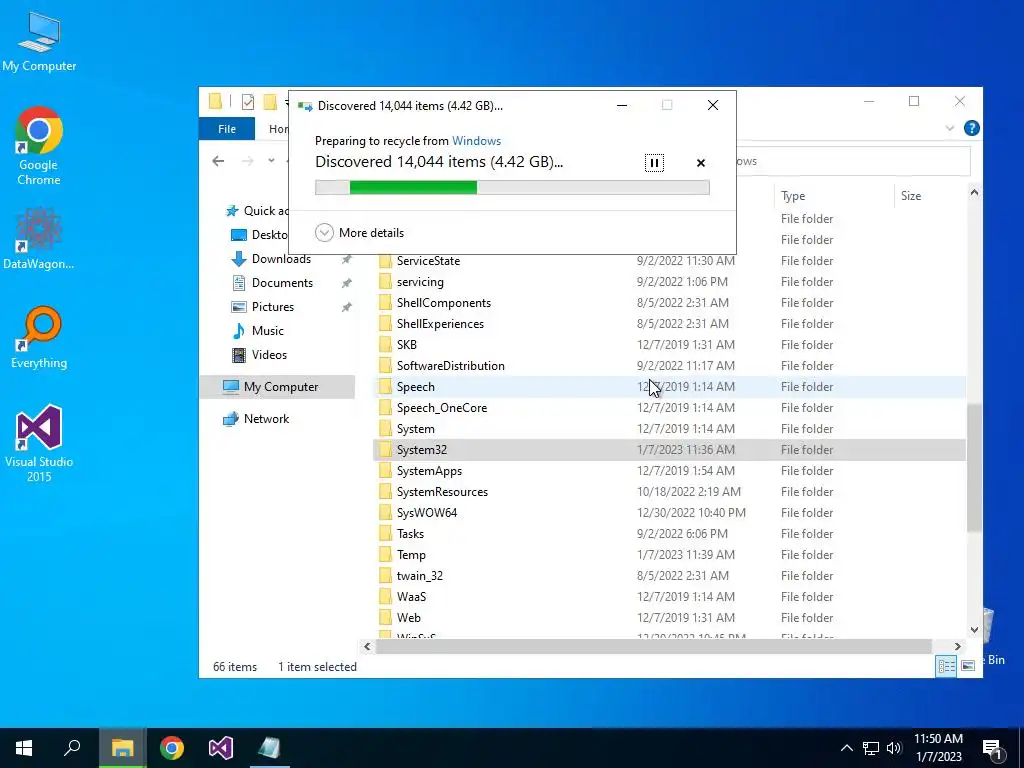
Task: Switch to large icons view layout
Action: coord(968,665)
